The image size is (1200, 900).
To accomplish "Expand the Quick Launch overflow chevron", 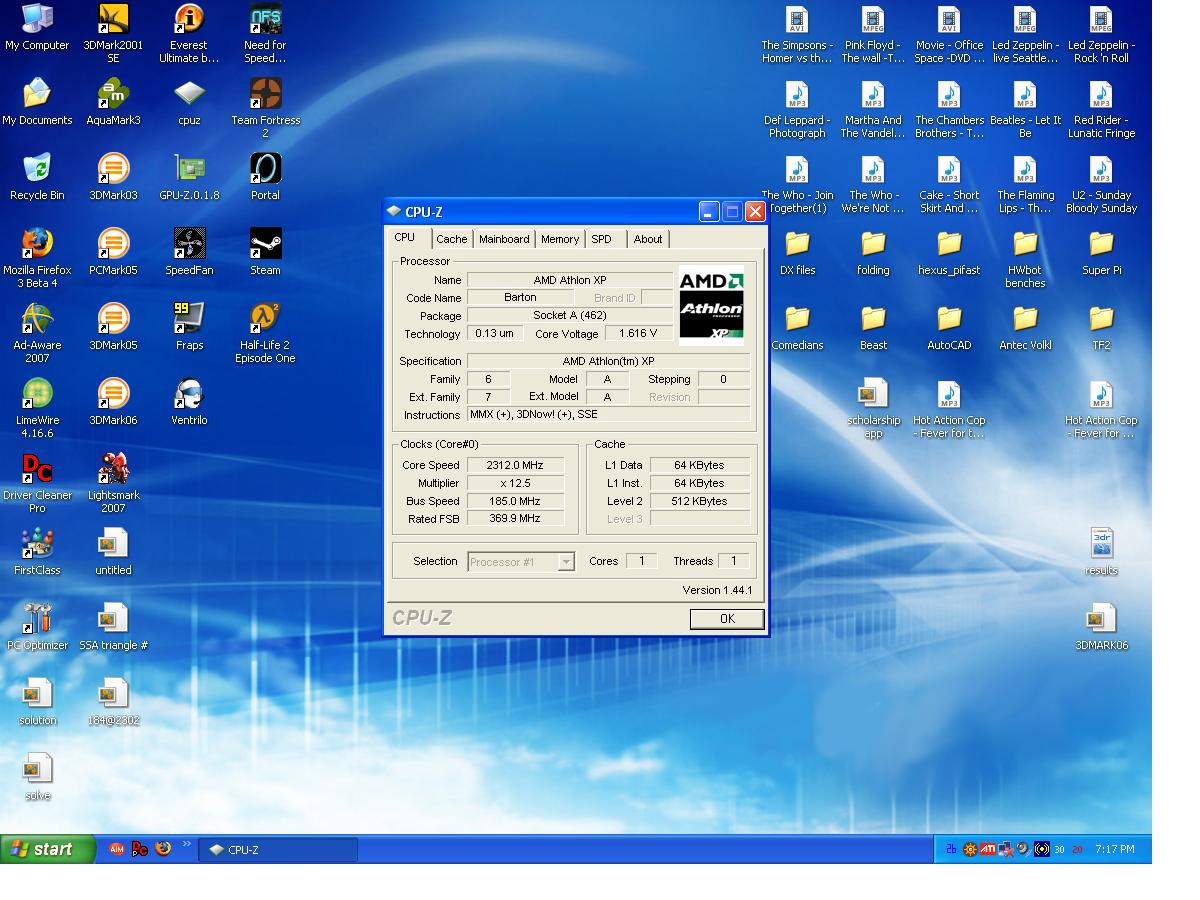I will point(187,846).
